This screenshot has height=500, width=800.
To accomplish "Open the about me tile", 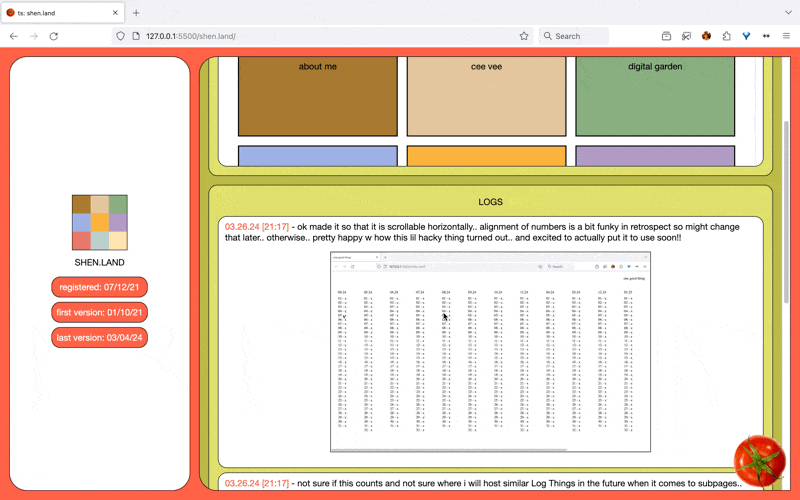I will (x=317, y=96).
